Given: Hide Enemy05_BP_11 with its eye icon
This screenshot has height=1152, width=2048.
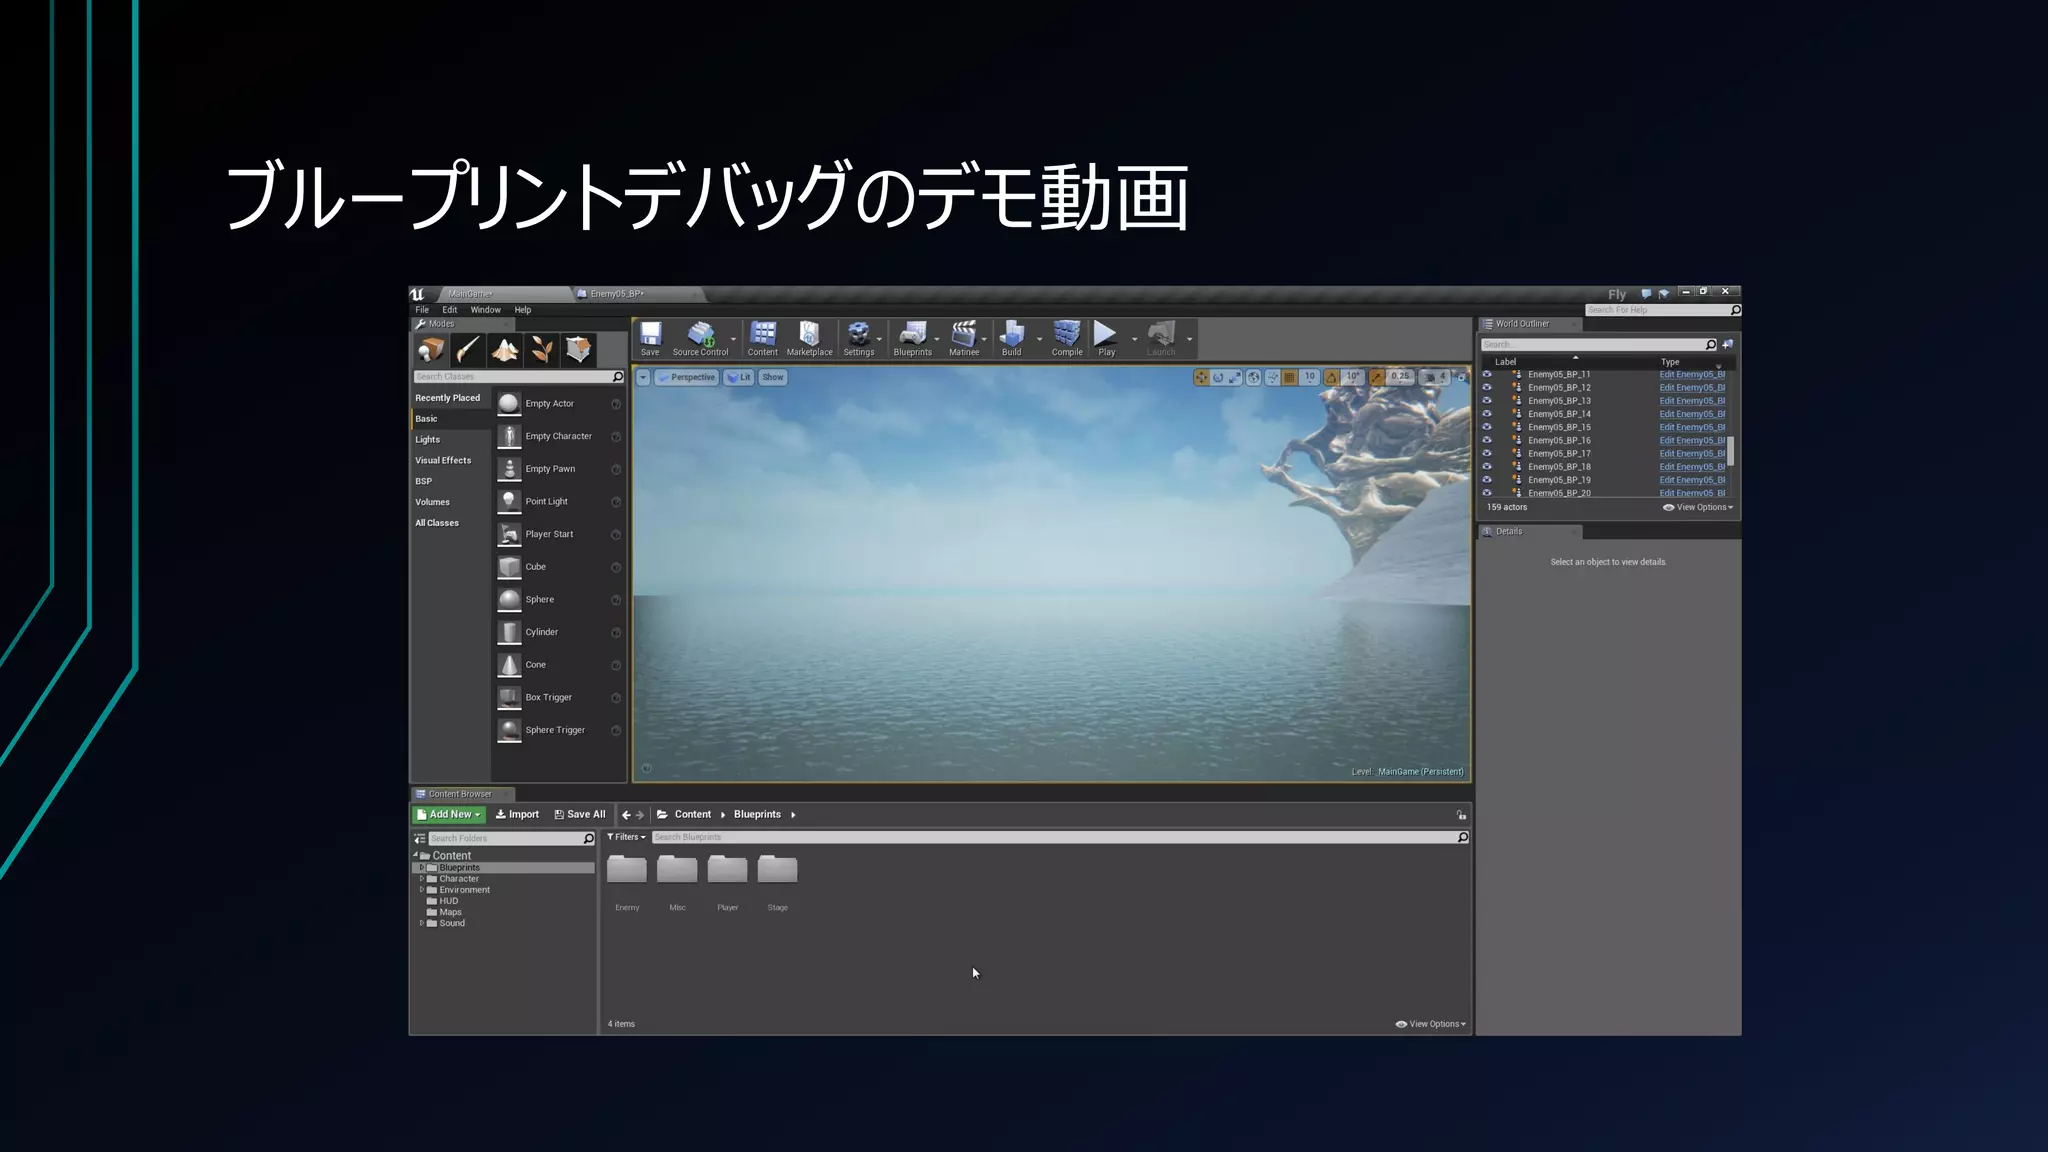Looking at the screenshot, I should coord(1487,374).
